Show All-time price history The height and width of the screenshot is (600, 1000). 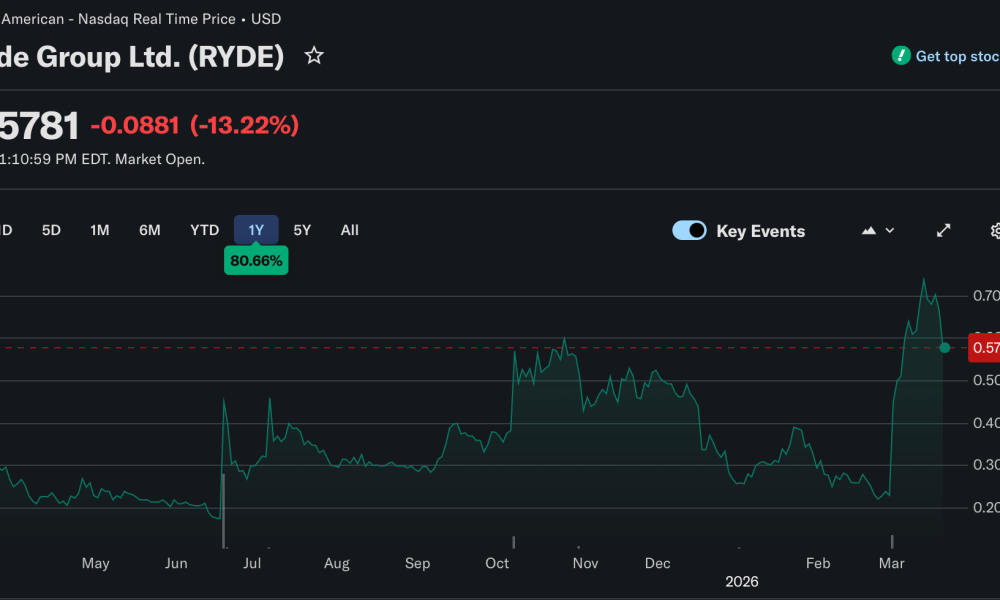349,230
